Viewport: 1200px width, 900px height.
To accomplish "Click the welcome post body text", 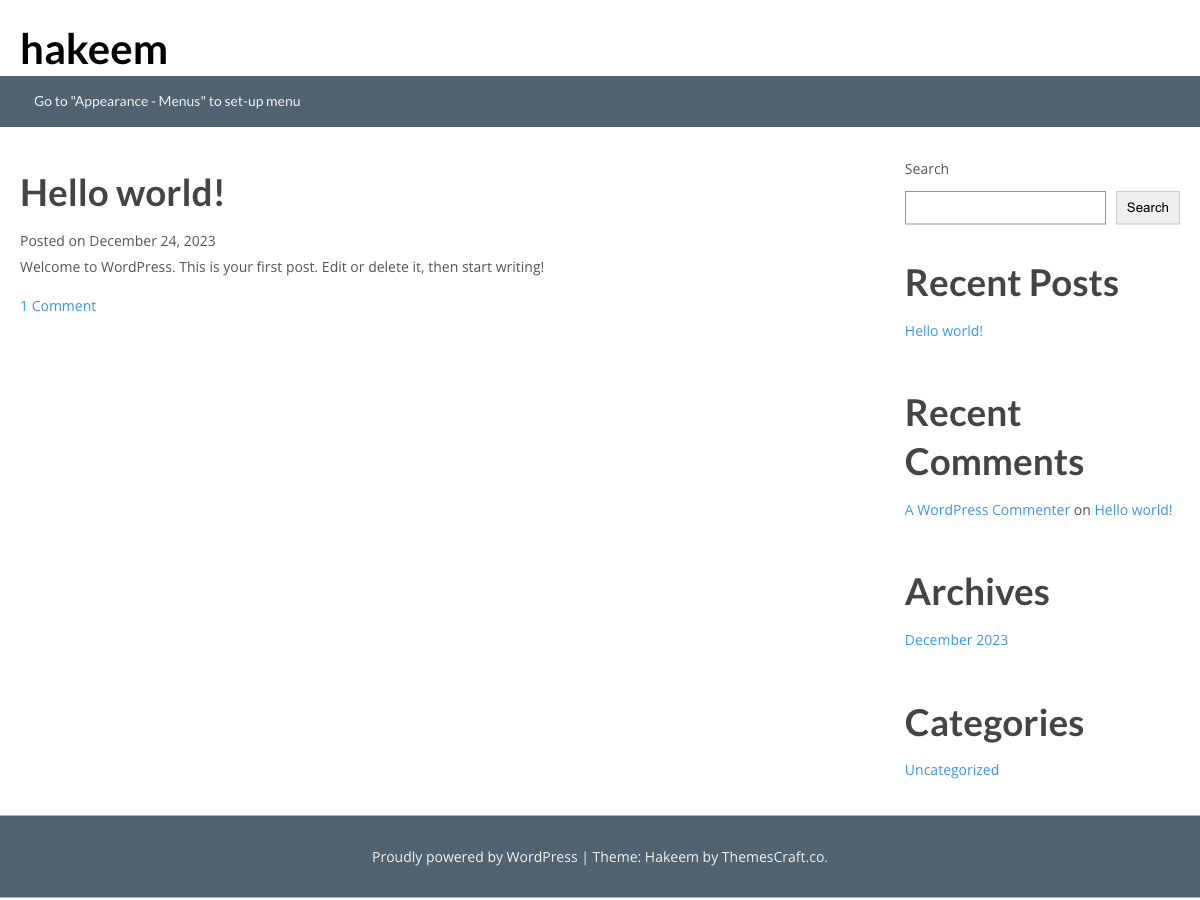I will pos(282,266).
